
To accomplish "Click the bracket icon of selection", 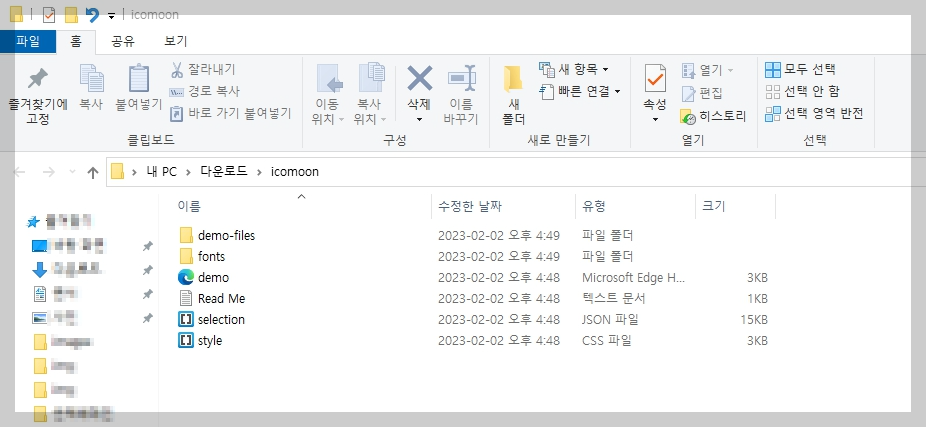I will (x=186, y=320).
